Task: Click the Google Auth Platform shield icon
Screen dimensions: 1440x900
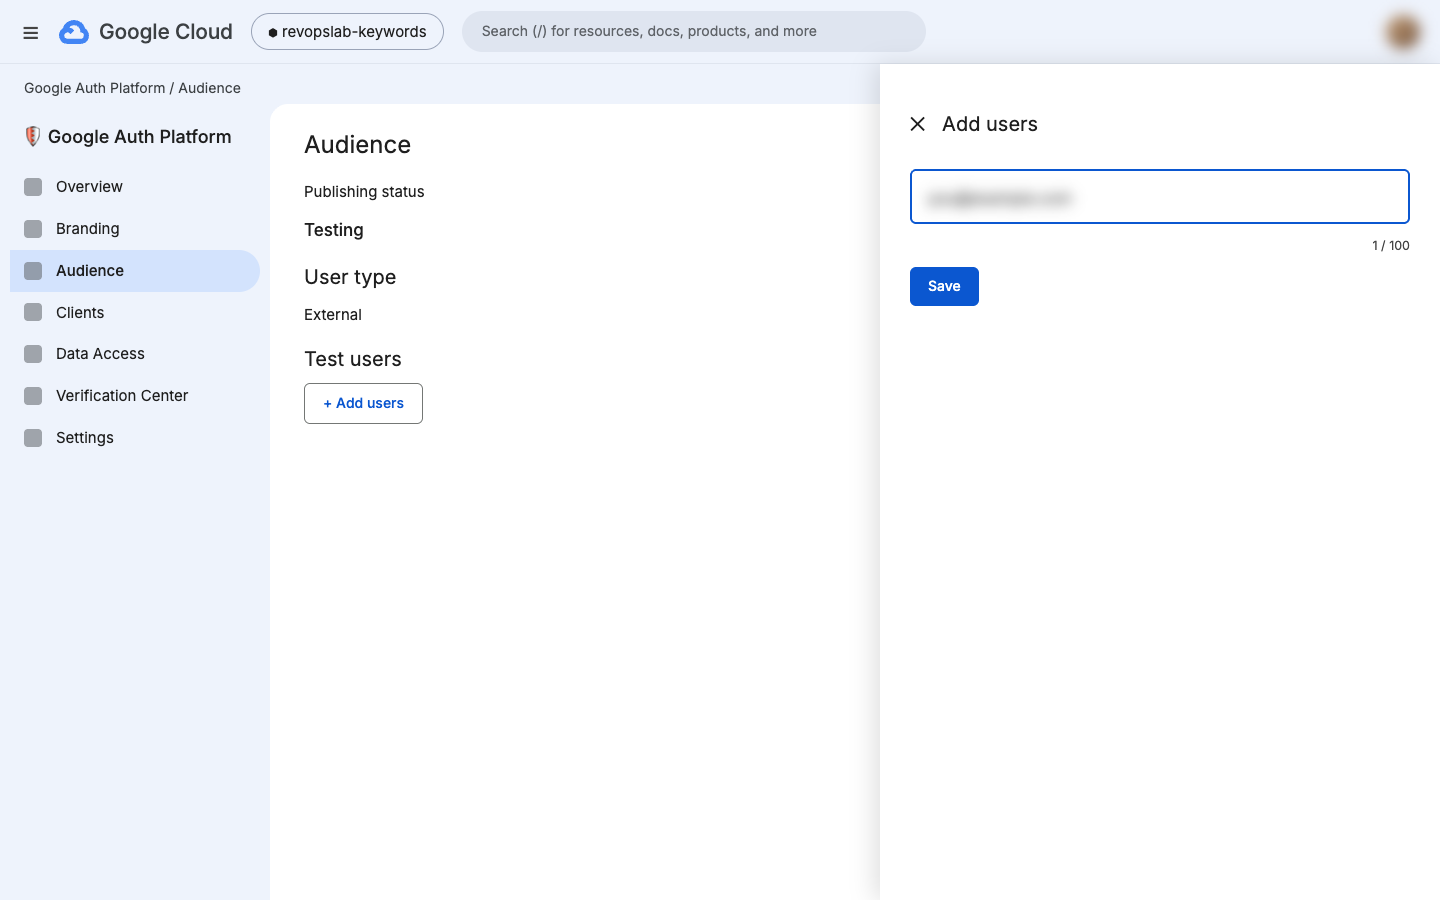Action: [33, 137]
